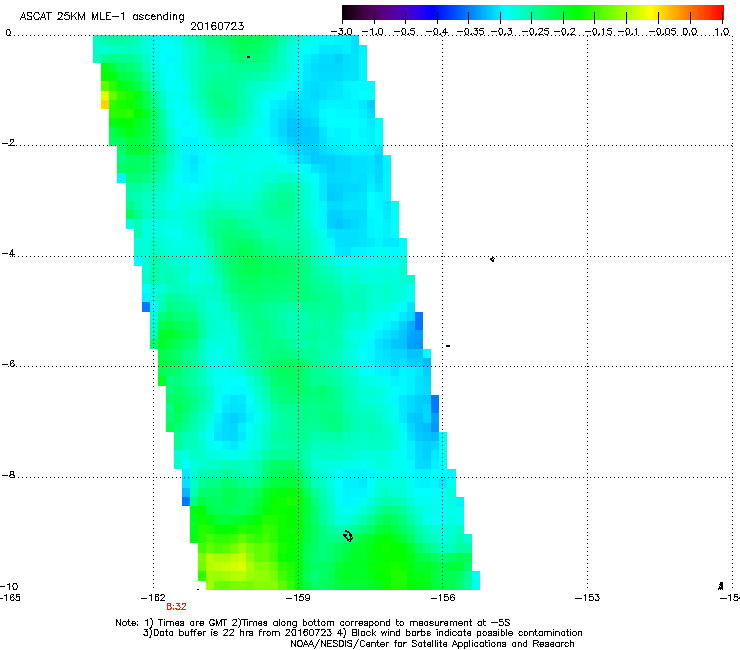
Task: Click the -0.15 color bar label
Action: pyautogui.click(x=599, y=32)
